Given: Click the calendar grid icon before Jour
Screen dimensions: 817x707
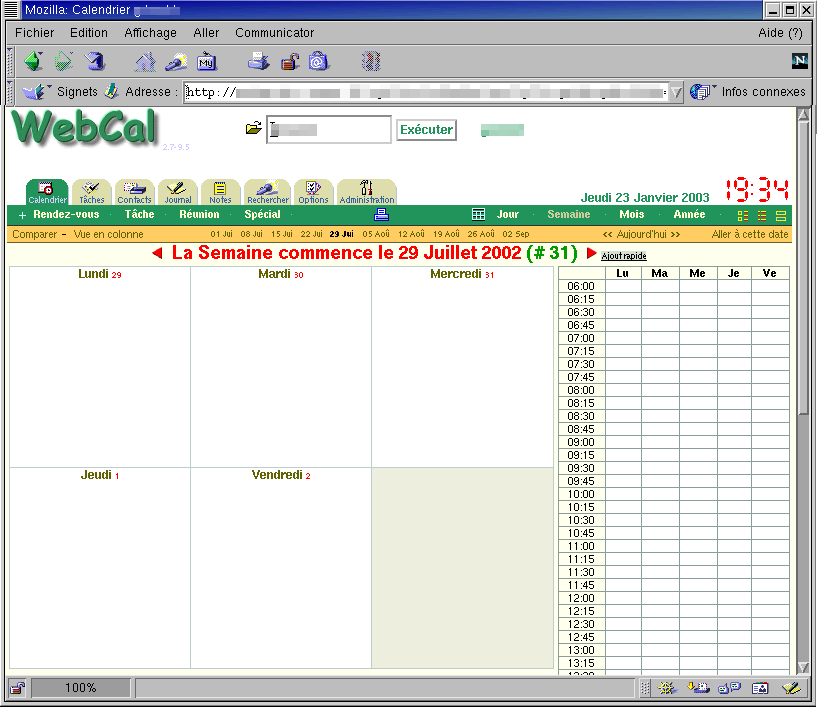Looking at the screenshot, I should click(x=478, y=214).
